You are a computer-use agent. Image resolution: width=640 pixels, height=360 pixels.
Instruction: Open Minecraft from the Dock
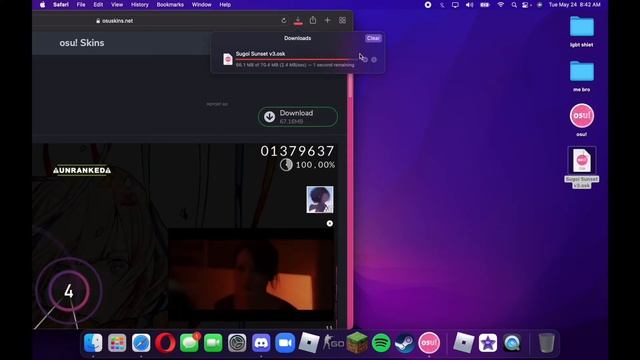click(357, 343)
